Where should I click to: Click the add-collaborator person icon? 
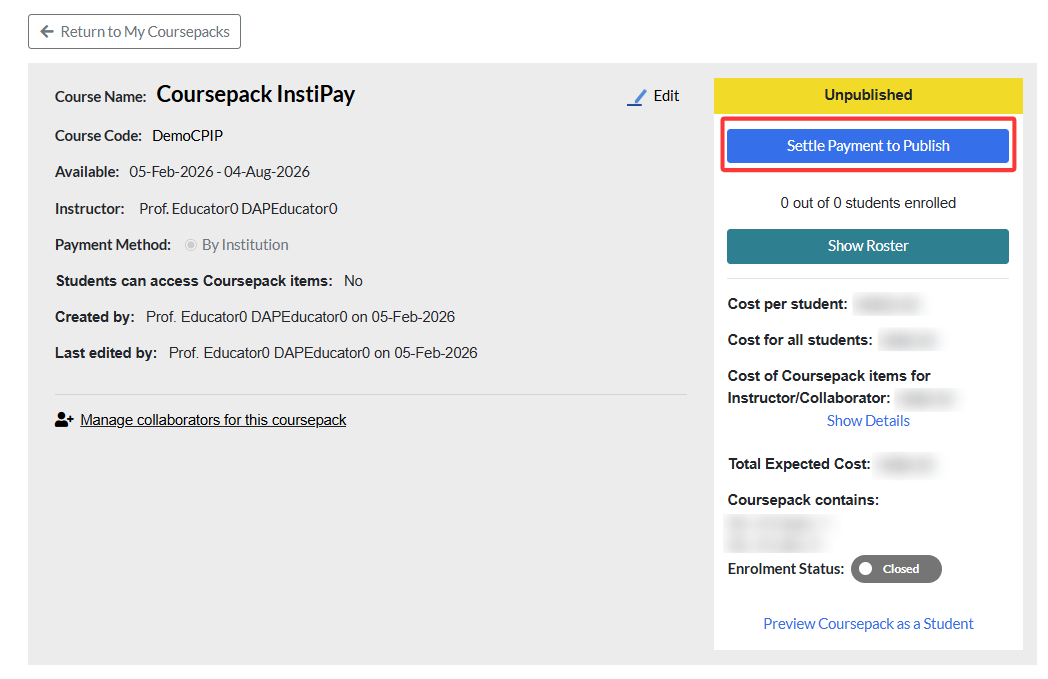point(63,420)
